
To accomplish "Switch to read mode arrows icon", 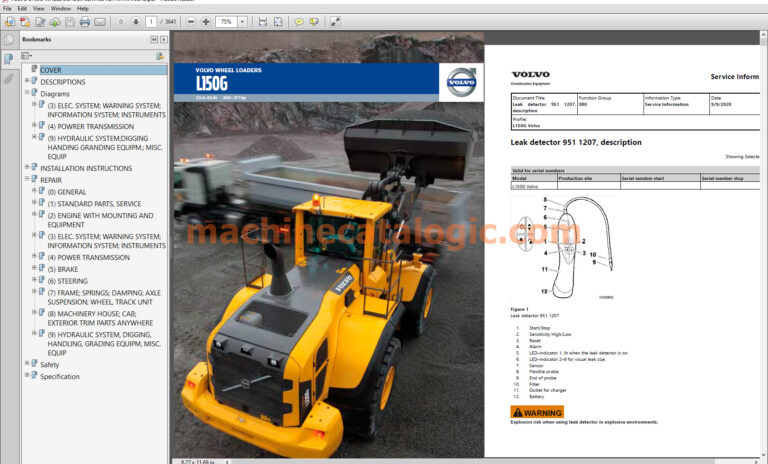I will pos(336,22).
